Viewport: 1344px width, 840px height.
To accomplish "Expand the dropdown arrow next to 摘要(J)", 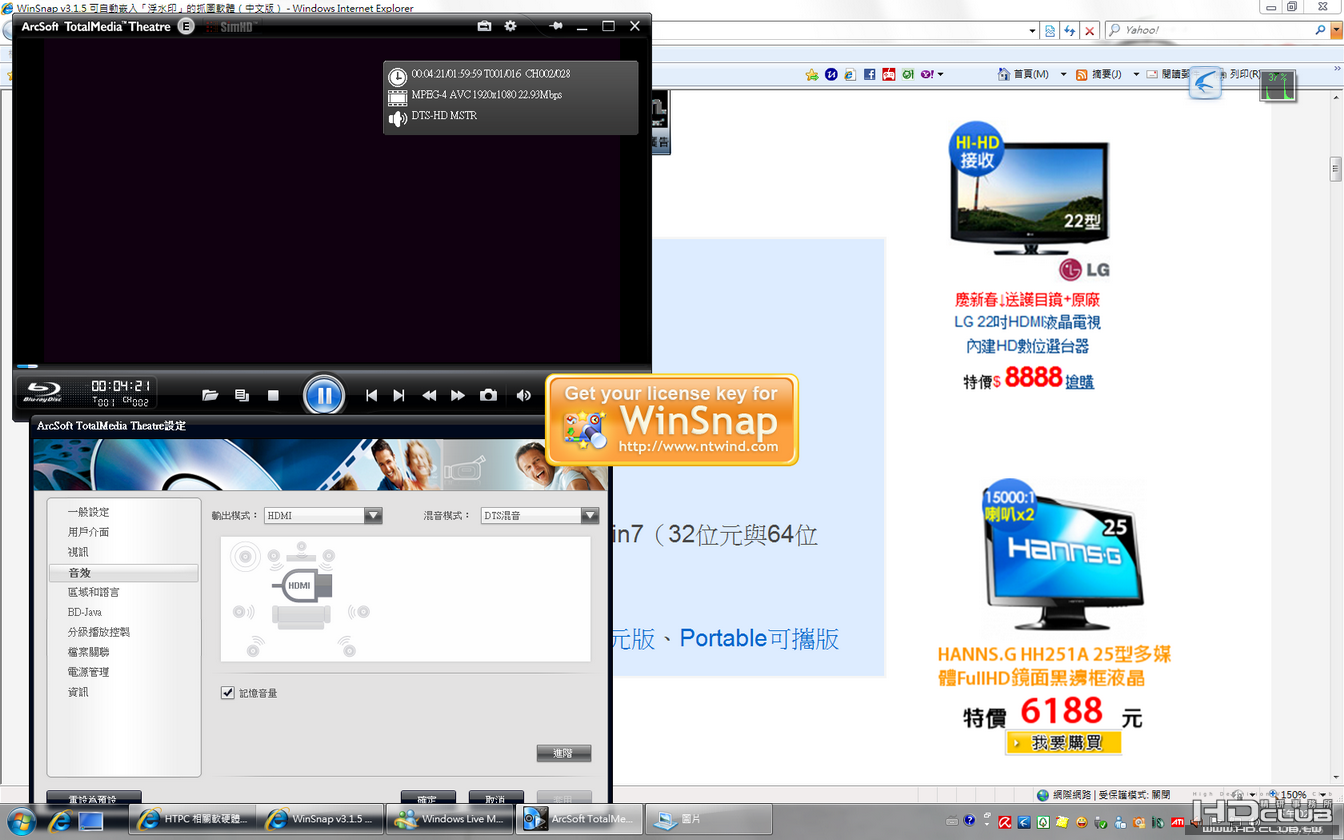I will (1135, 75).
